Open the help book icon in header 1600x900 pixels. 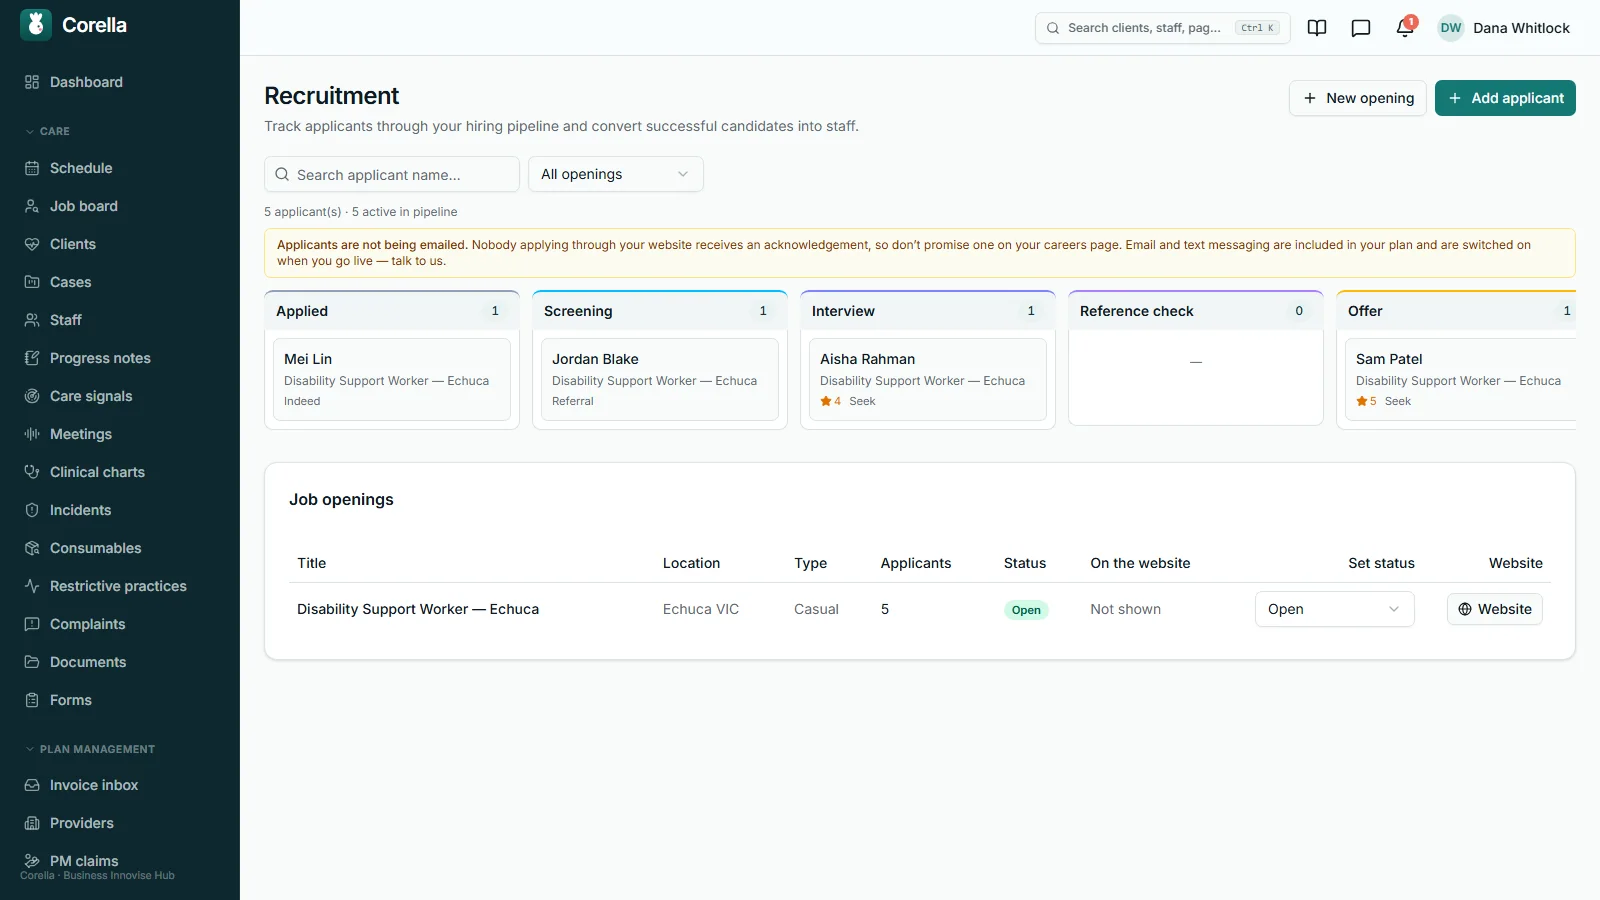1317,28
